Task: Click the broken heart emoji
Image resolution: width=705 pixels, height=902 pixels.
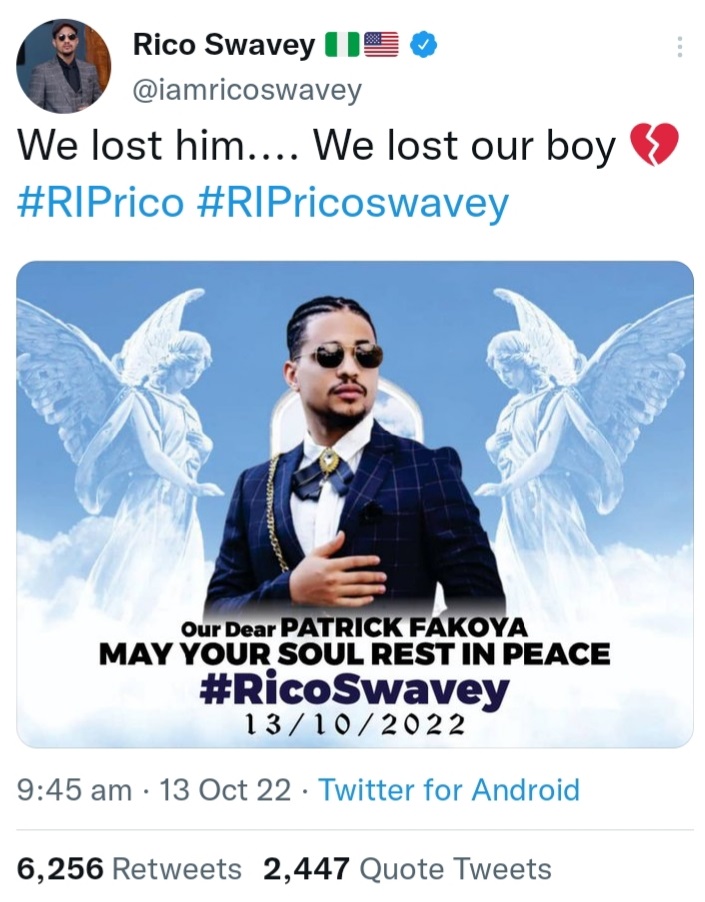Action: (x=654, y=144)
